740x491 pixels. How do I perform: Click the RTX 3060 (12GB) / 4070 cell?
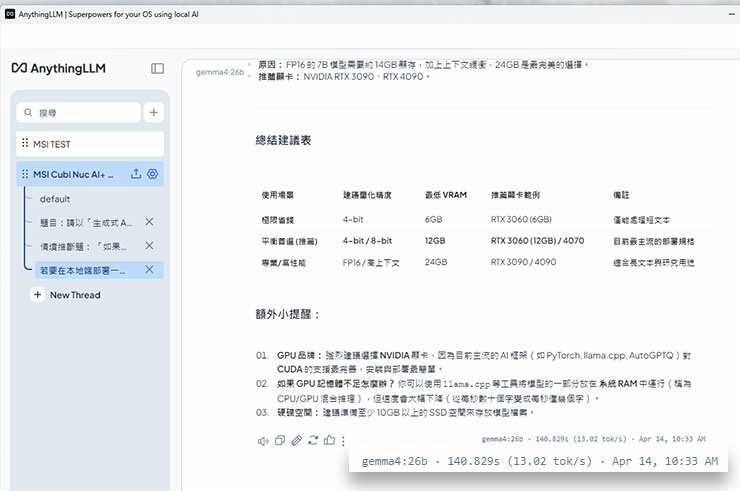click(x=538, y=241)
